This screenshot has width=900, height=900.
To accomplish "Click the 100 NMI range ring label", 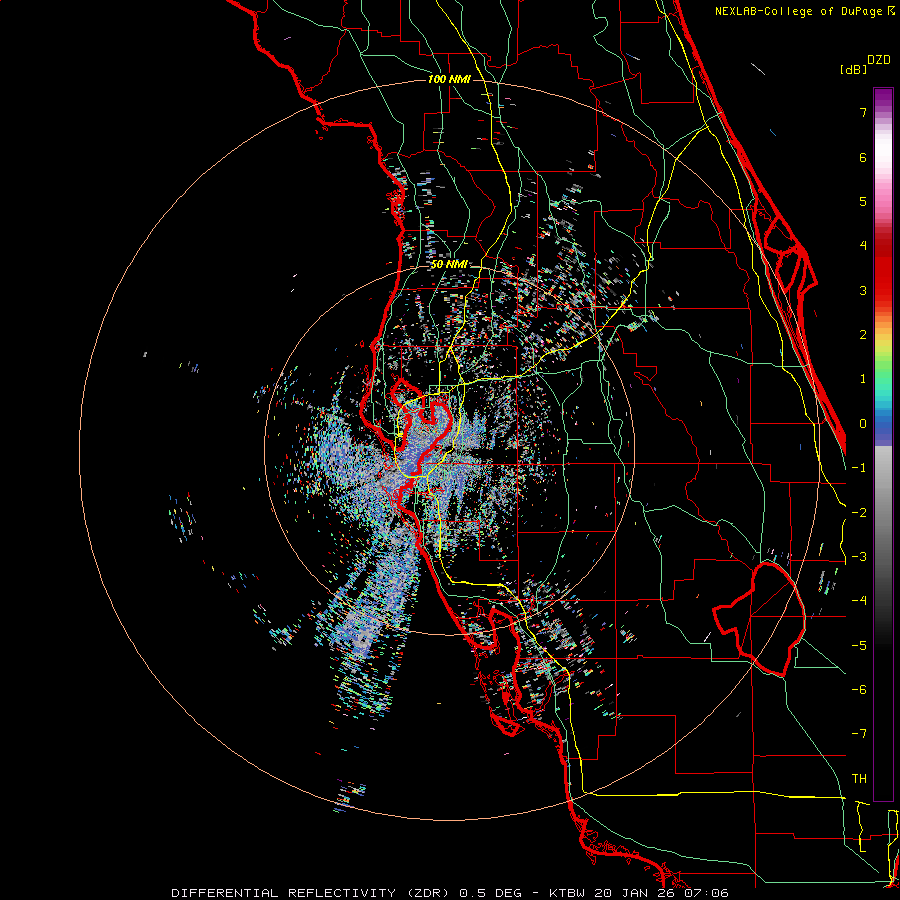I will 449,79.
